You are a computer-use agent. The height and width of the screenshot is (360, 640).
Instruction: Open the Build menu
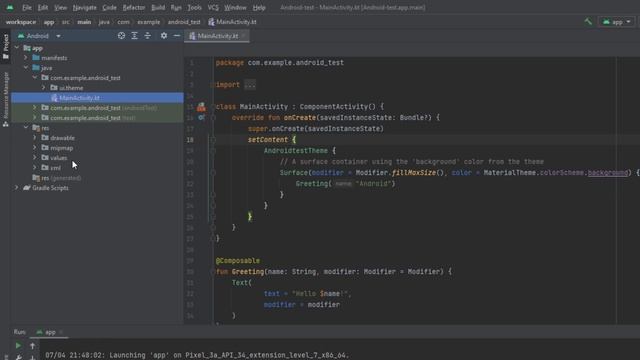[158, 7]
